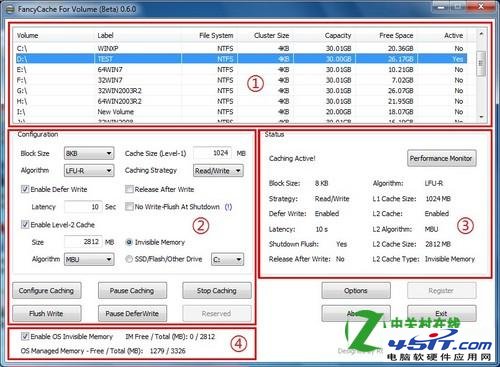Enable No Write-Flush At Shutdown
The image size is (500, 367).
(x=129, y=207)
